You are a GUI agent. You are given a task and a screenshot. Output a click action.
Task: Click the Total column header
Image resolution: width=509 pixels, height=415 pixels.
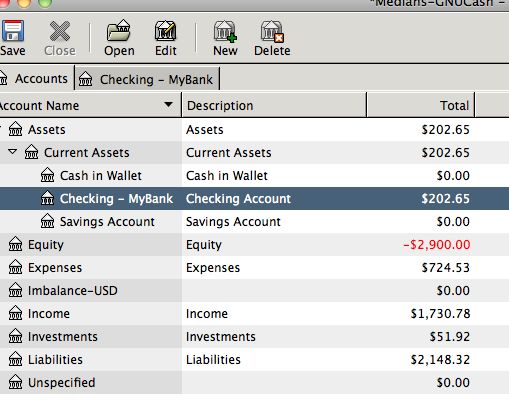point(421,106)
